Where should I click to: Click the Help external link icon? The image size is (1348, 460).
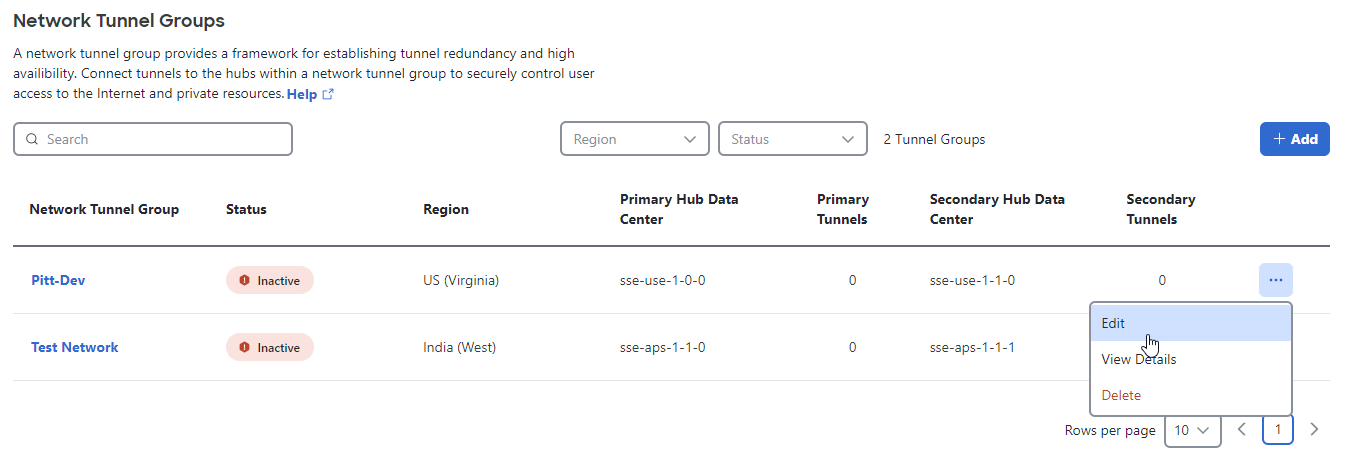[328, 94]
